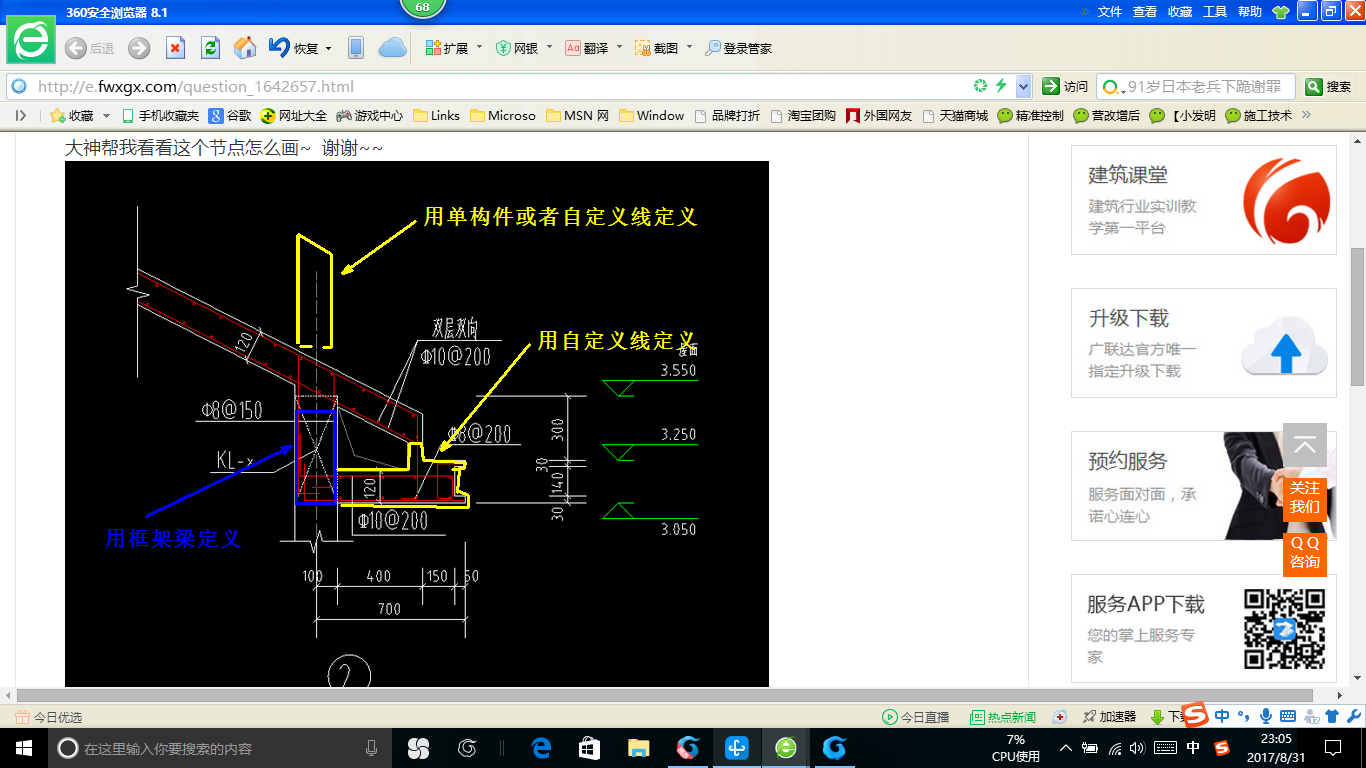This screenshot has height=768, width=1366.
Task: Click the 翻译 translate button
Action: (587, 48)
